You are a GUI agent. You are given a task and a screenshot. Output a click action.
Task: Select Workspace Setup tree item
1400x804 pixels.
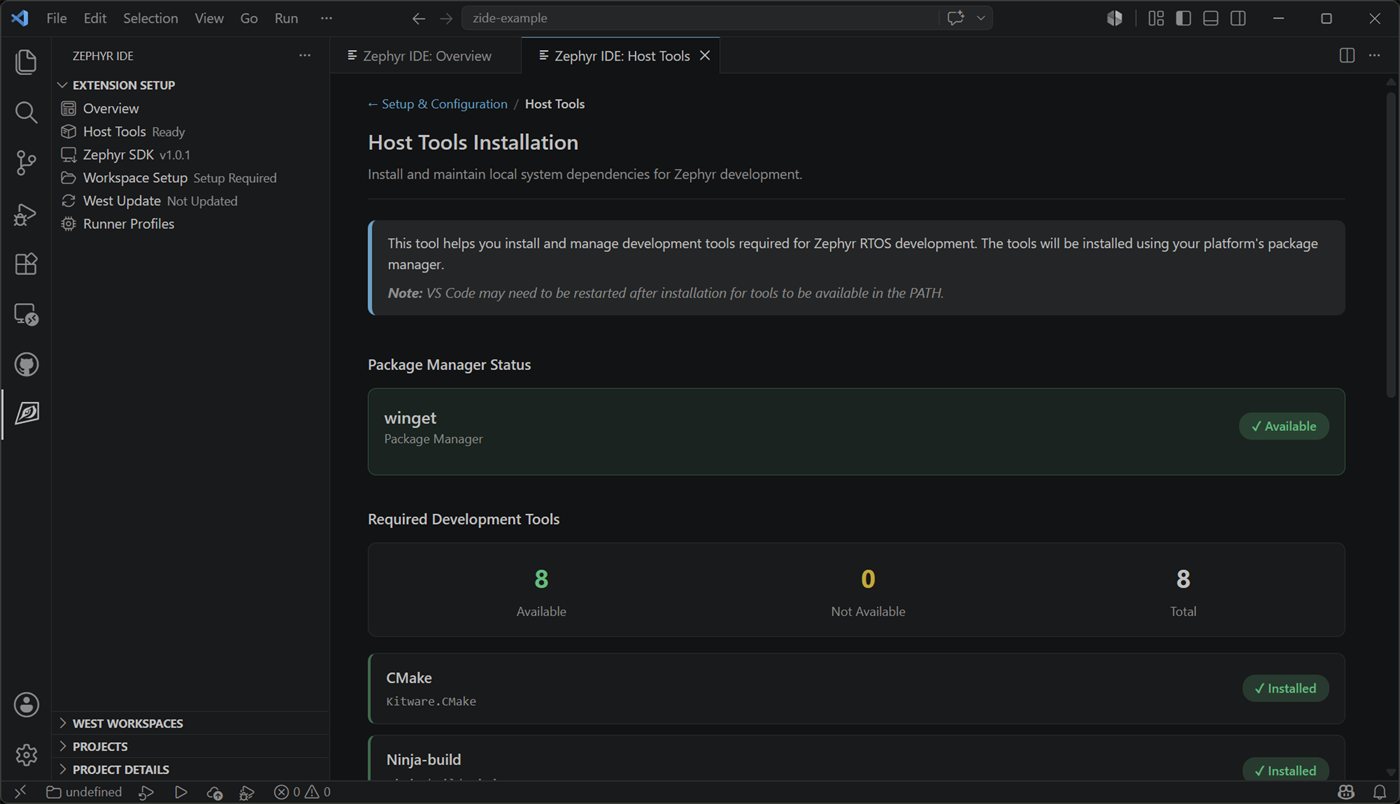pos(190,177)
